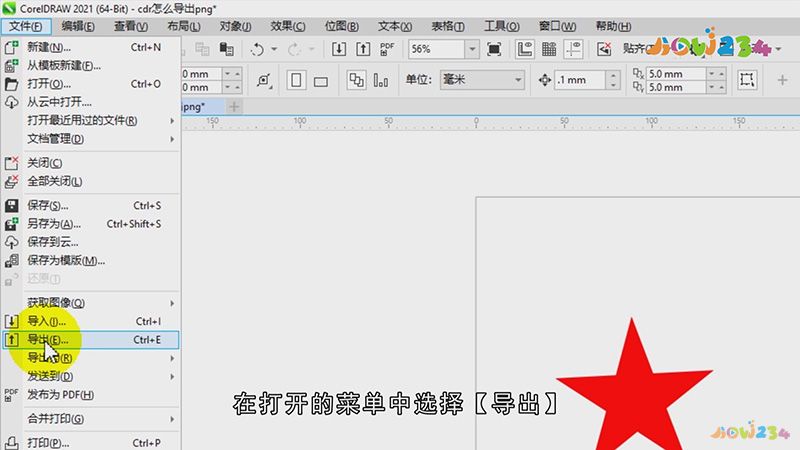Click the nudge distance stepper arrows

(x=613, y=80)
